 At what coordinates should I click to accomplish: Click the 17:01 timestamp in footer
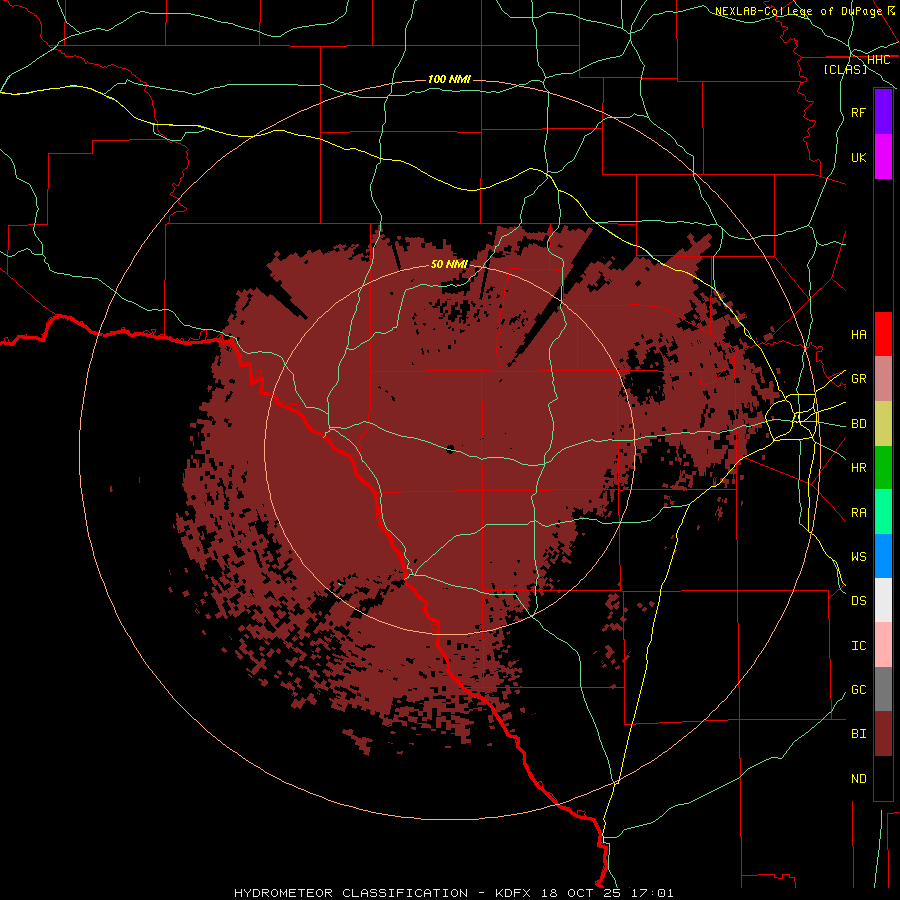pos(651,893)
